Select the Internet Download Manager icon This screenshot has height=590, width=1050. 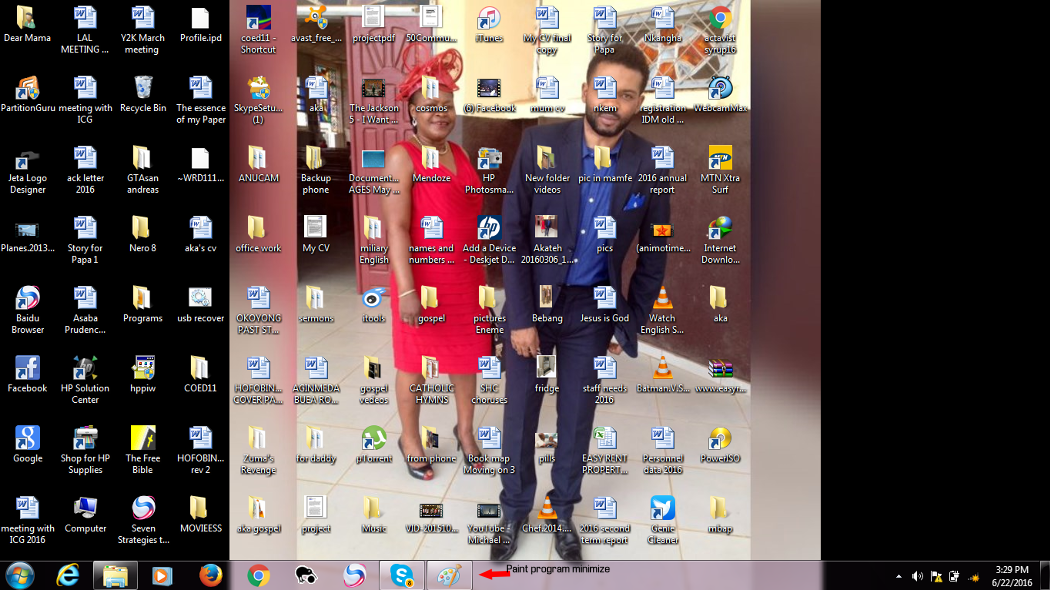click(x=720, y=240)
